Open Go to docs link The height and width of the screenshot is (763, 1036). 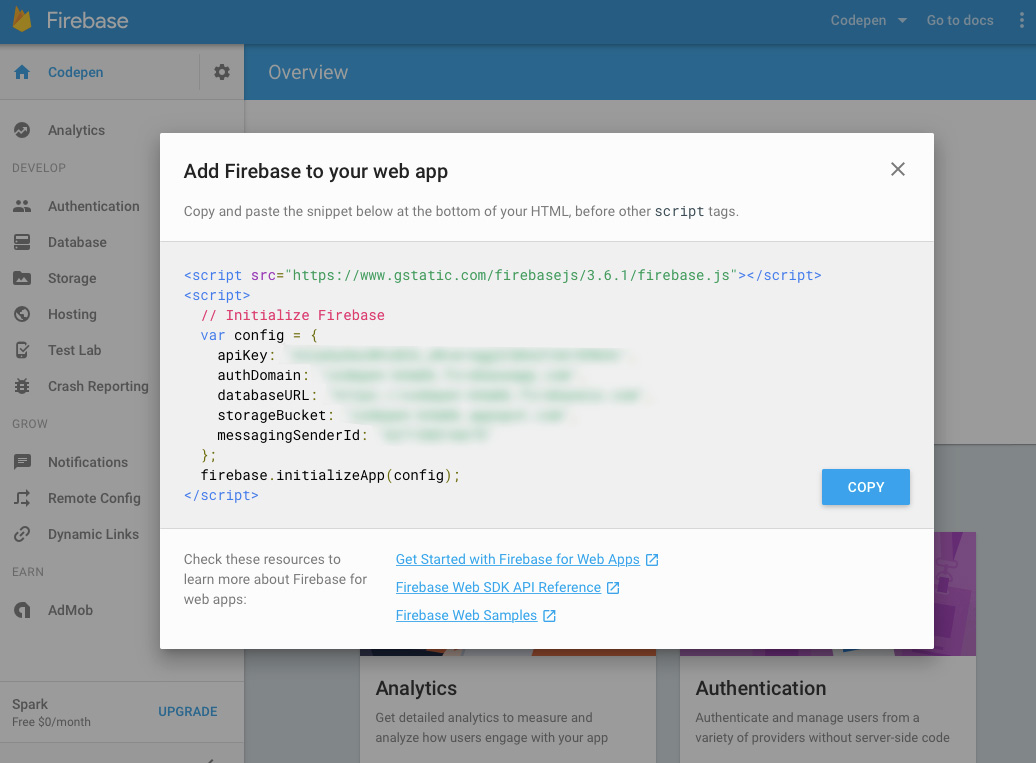959,20
